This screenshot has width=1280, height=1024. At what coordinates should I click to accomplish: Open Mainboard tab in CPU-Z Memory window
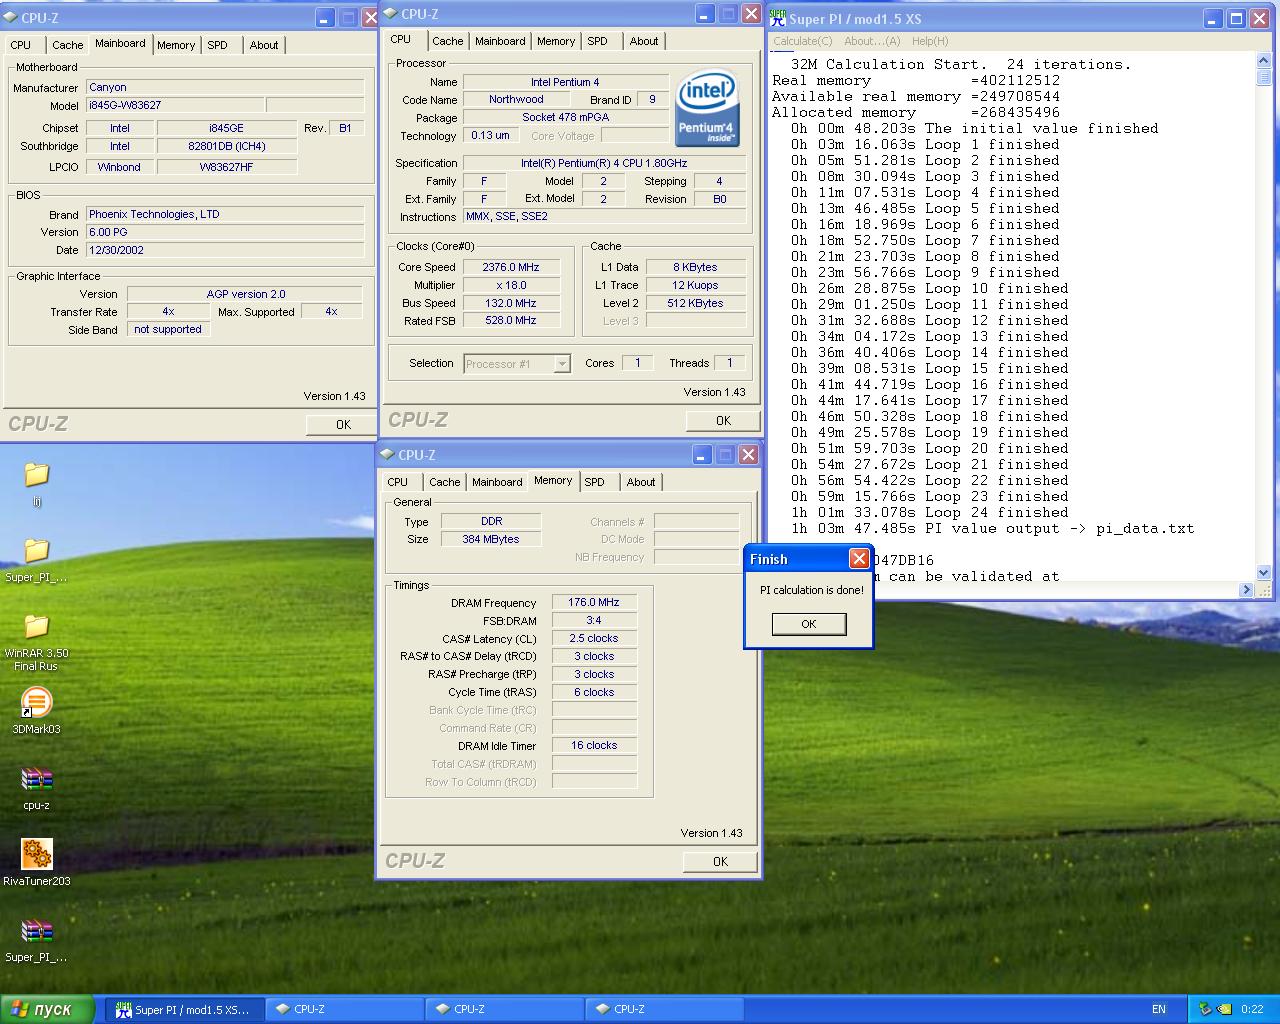(497, 482)
